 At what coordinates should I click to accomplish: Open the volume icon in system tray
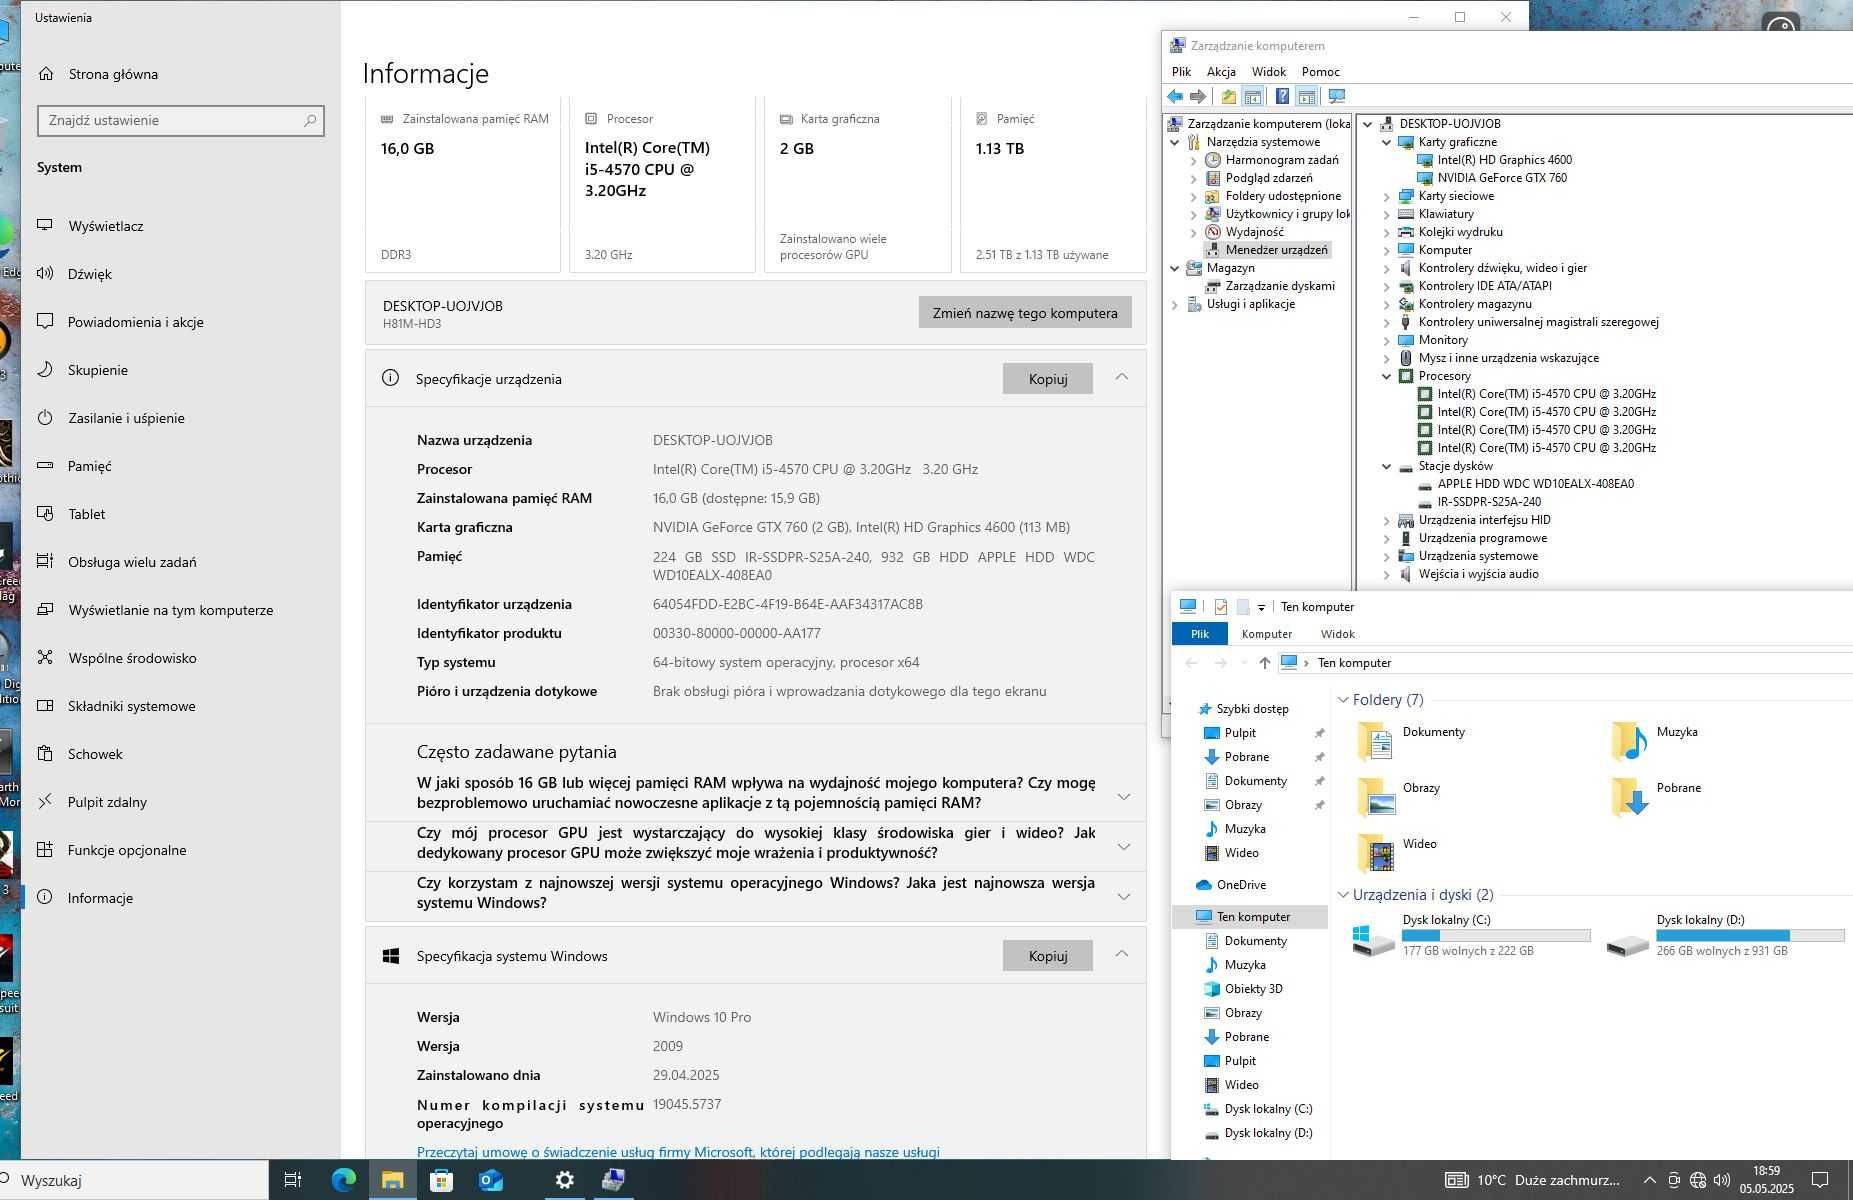[x=1722, y=1180]
